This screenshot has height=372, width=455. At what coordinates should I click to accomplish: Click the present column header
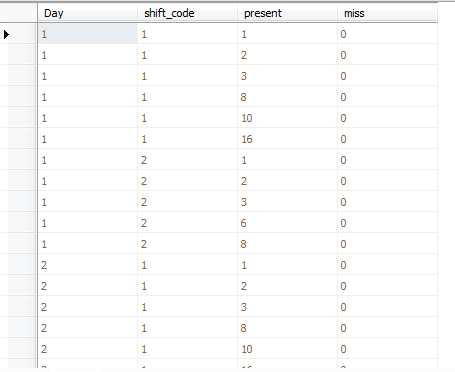287,13
